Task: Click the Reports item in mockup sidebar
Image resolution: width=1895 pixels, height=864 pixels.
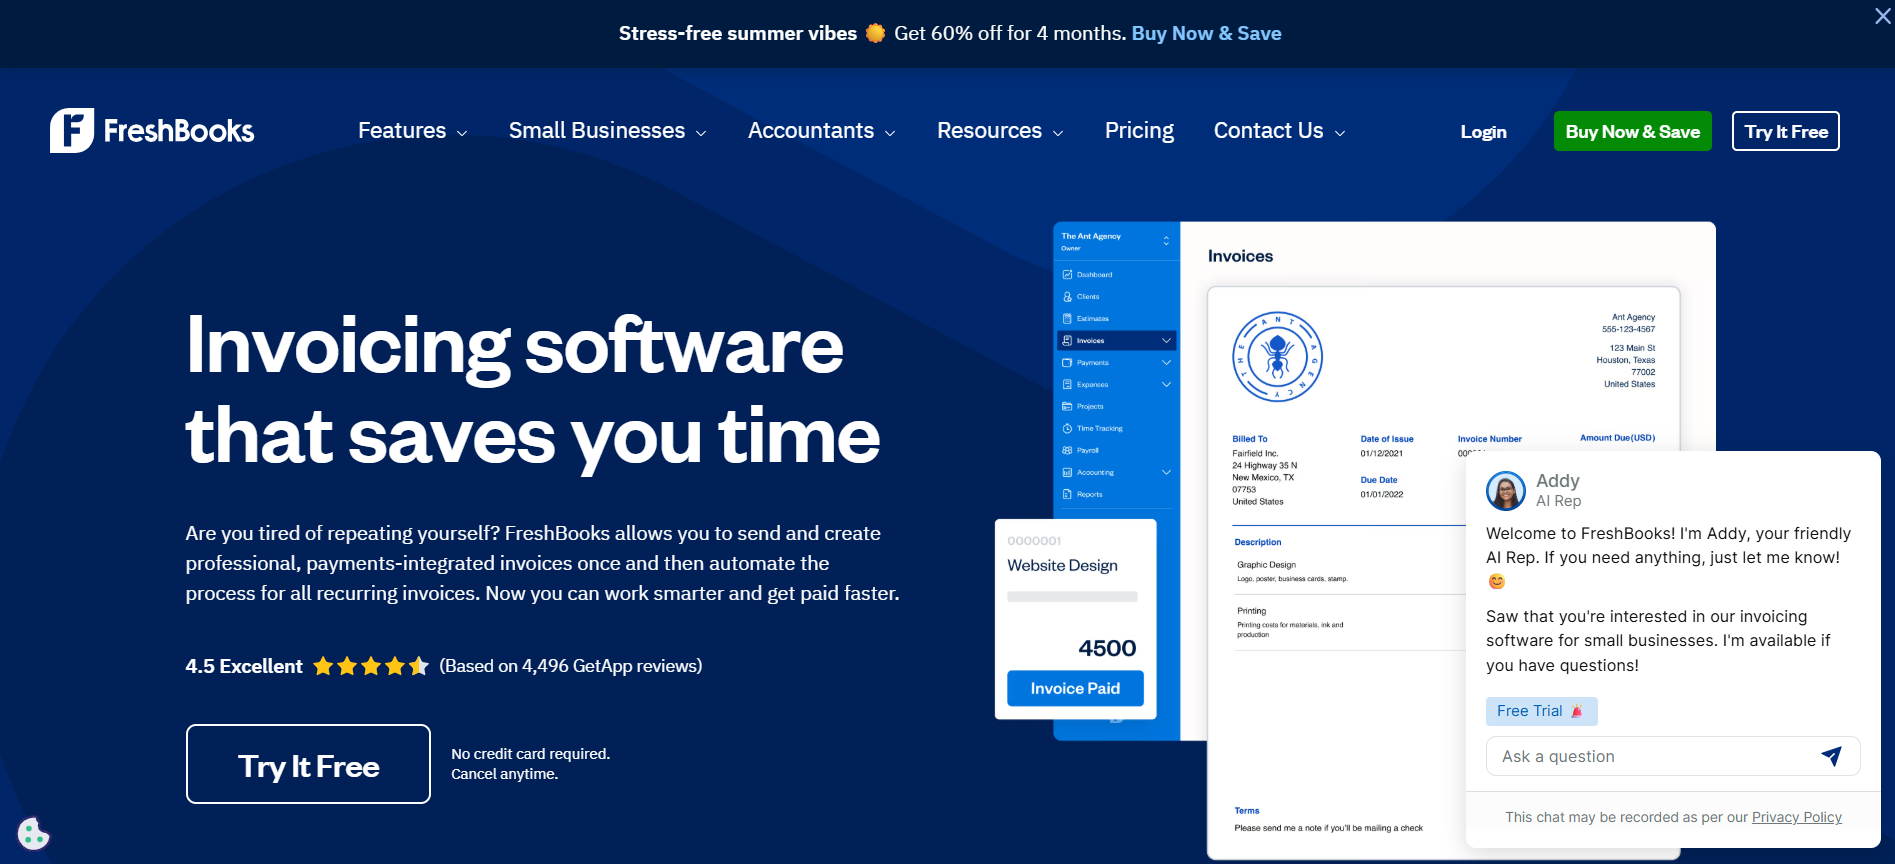Action: click(x=1089, y=494)
